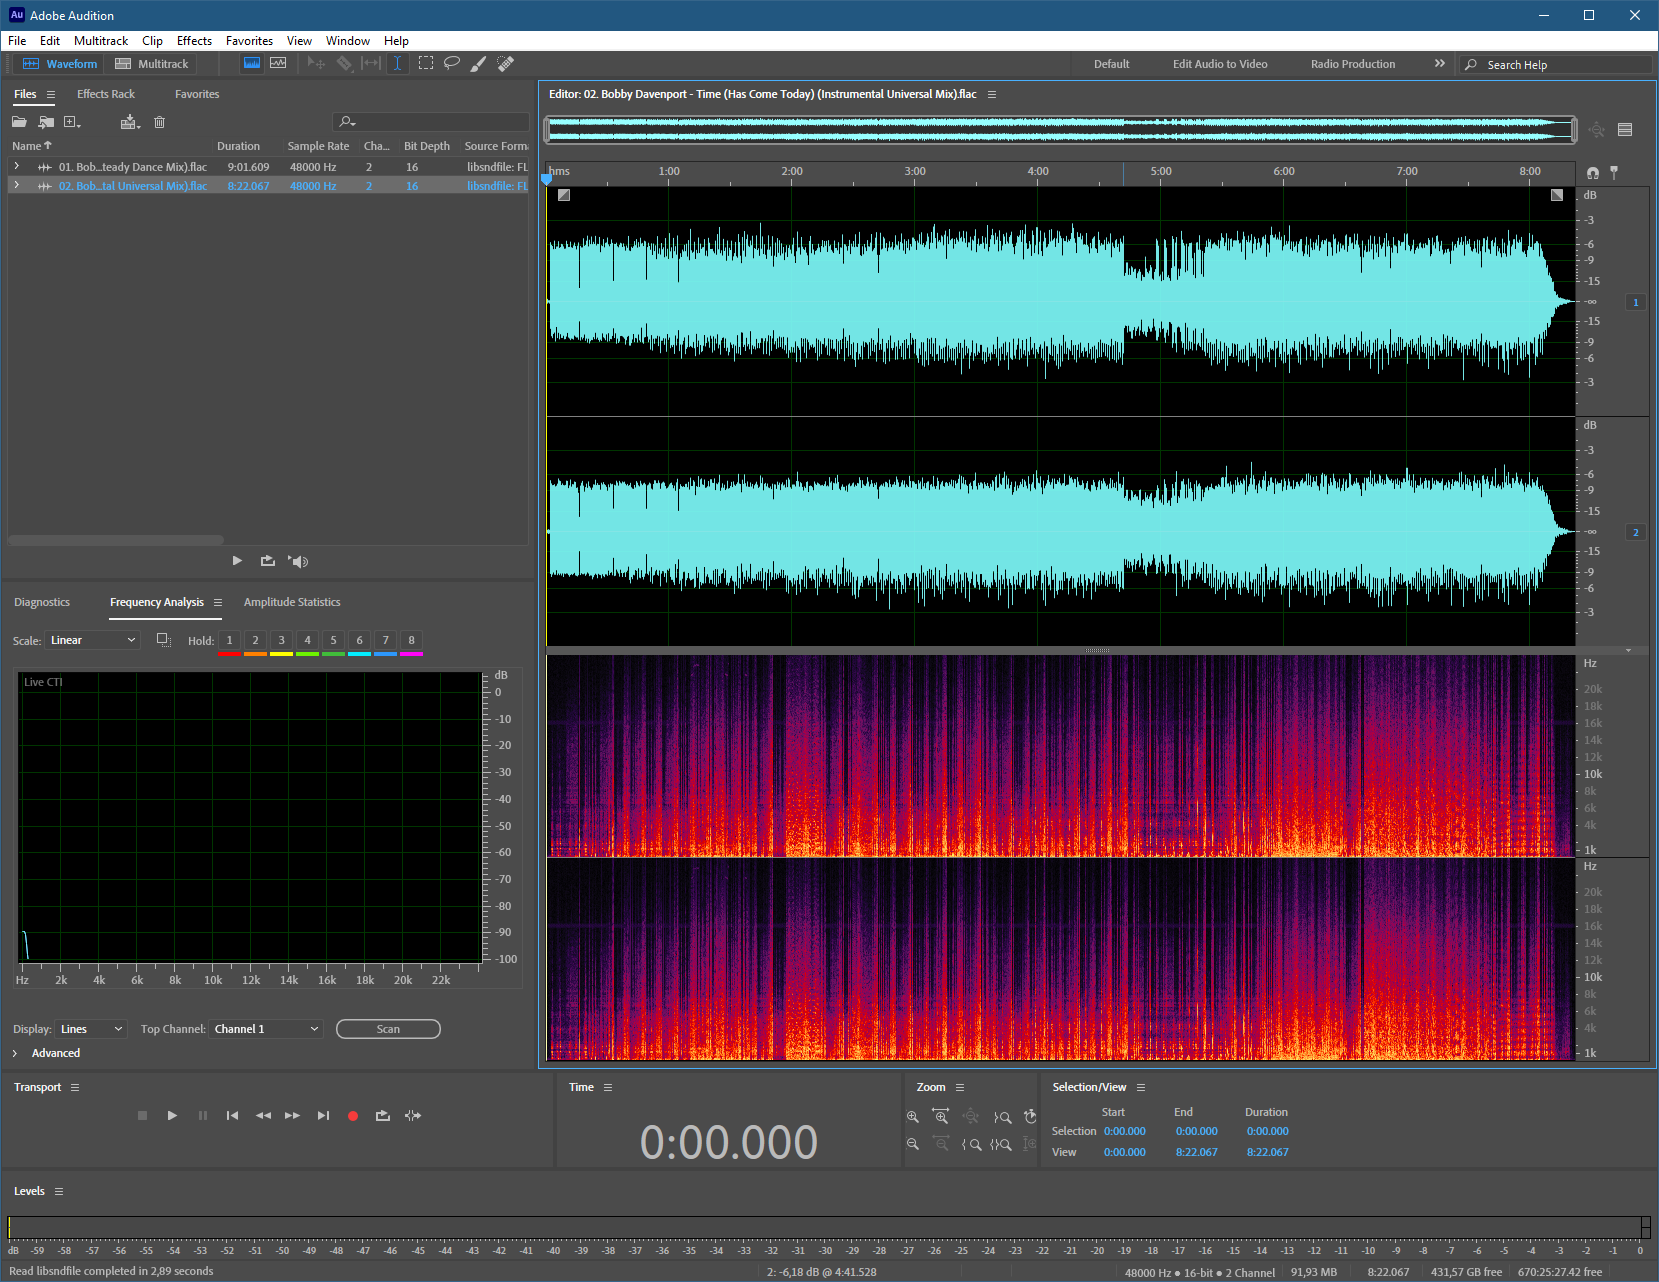Click the Import File icon
This screenshot has height=1282, width=1659.
click(46, 122)
